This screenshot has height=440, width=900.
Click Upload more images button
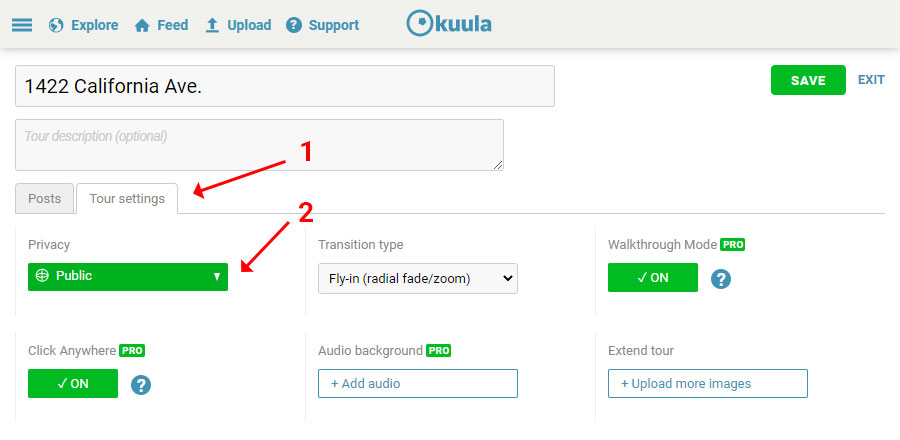(x=708, y=384)
